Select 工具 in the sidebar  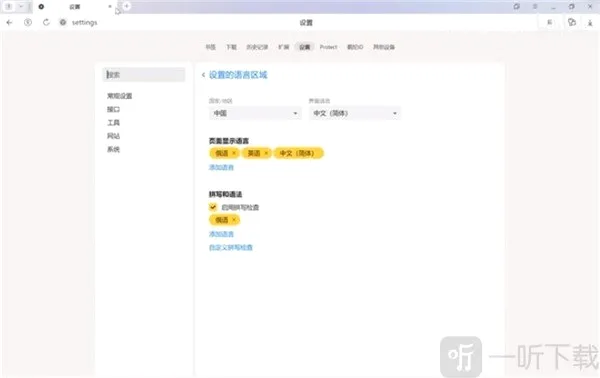tap(113, 123)
